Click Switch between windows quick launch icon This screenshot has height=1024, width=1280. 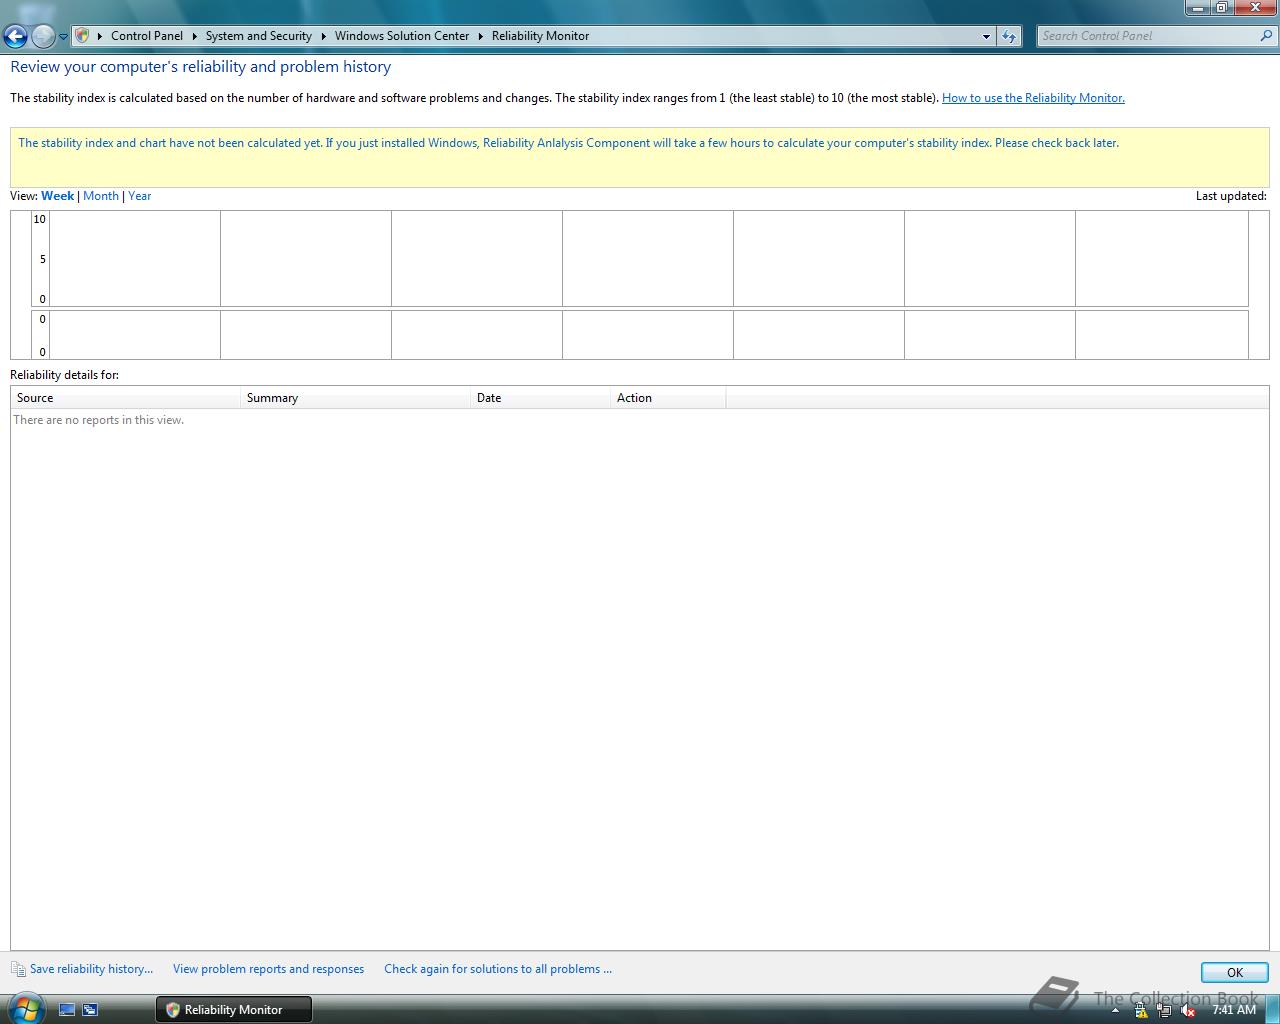[x=90, y=1010]
